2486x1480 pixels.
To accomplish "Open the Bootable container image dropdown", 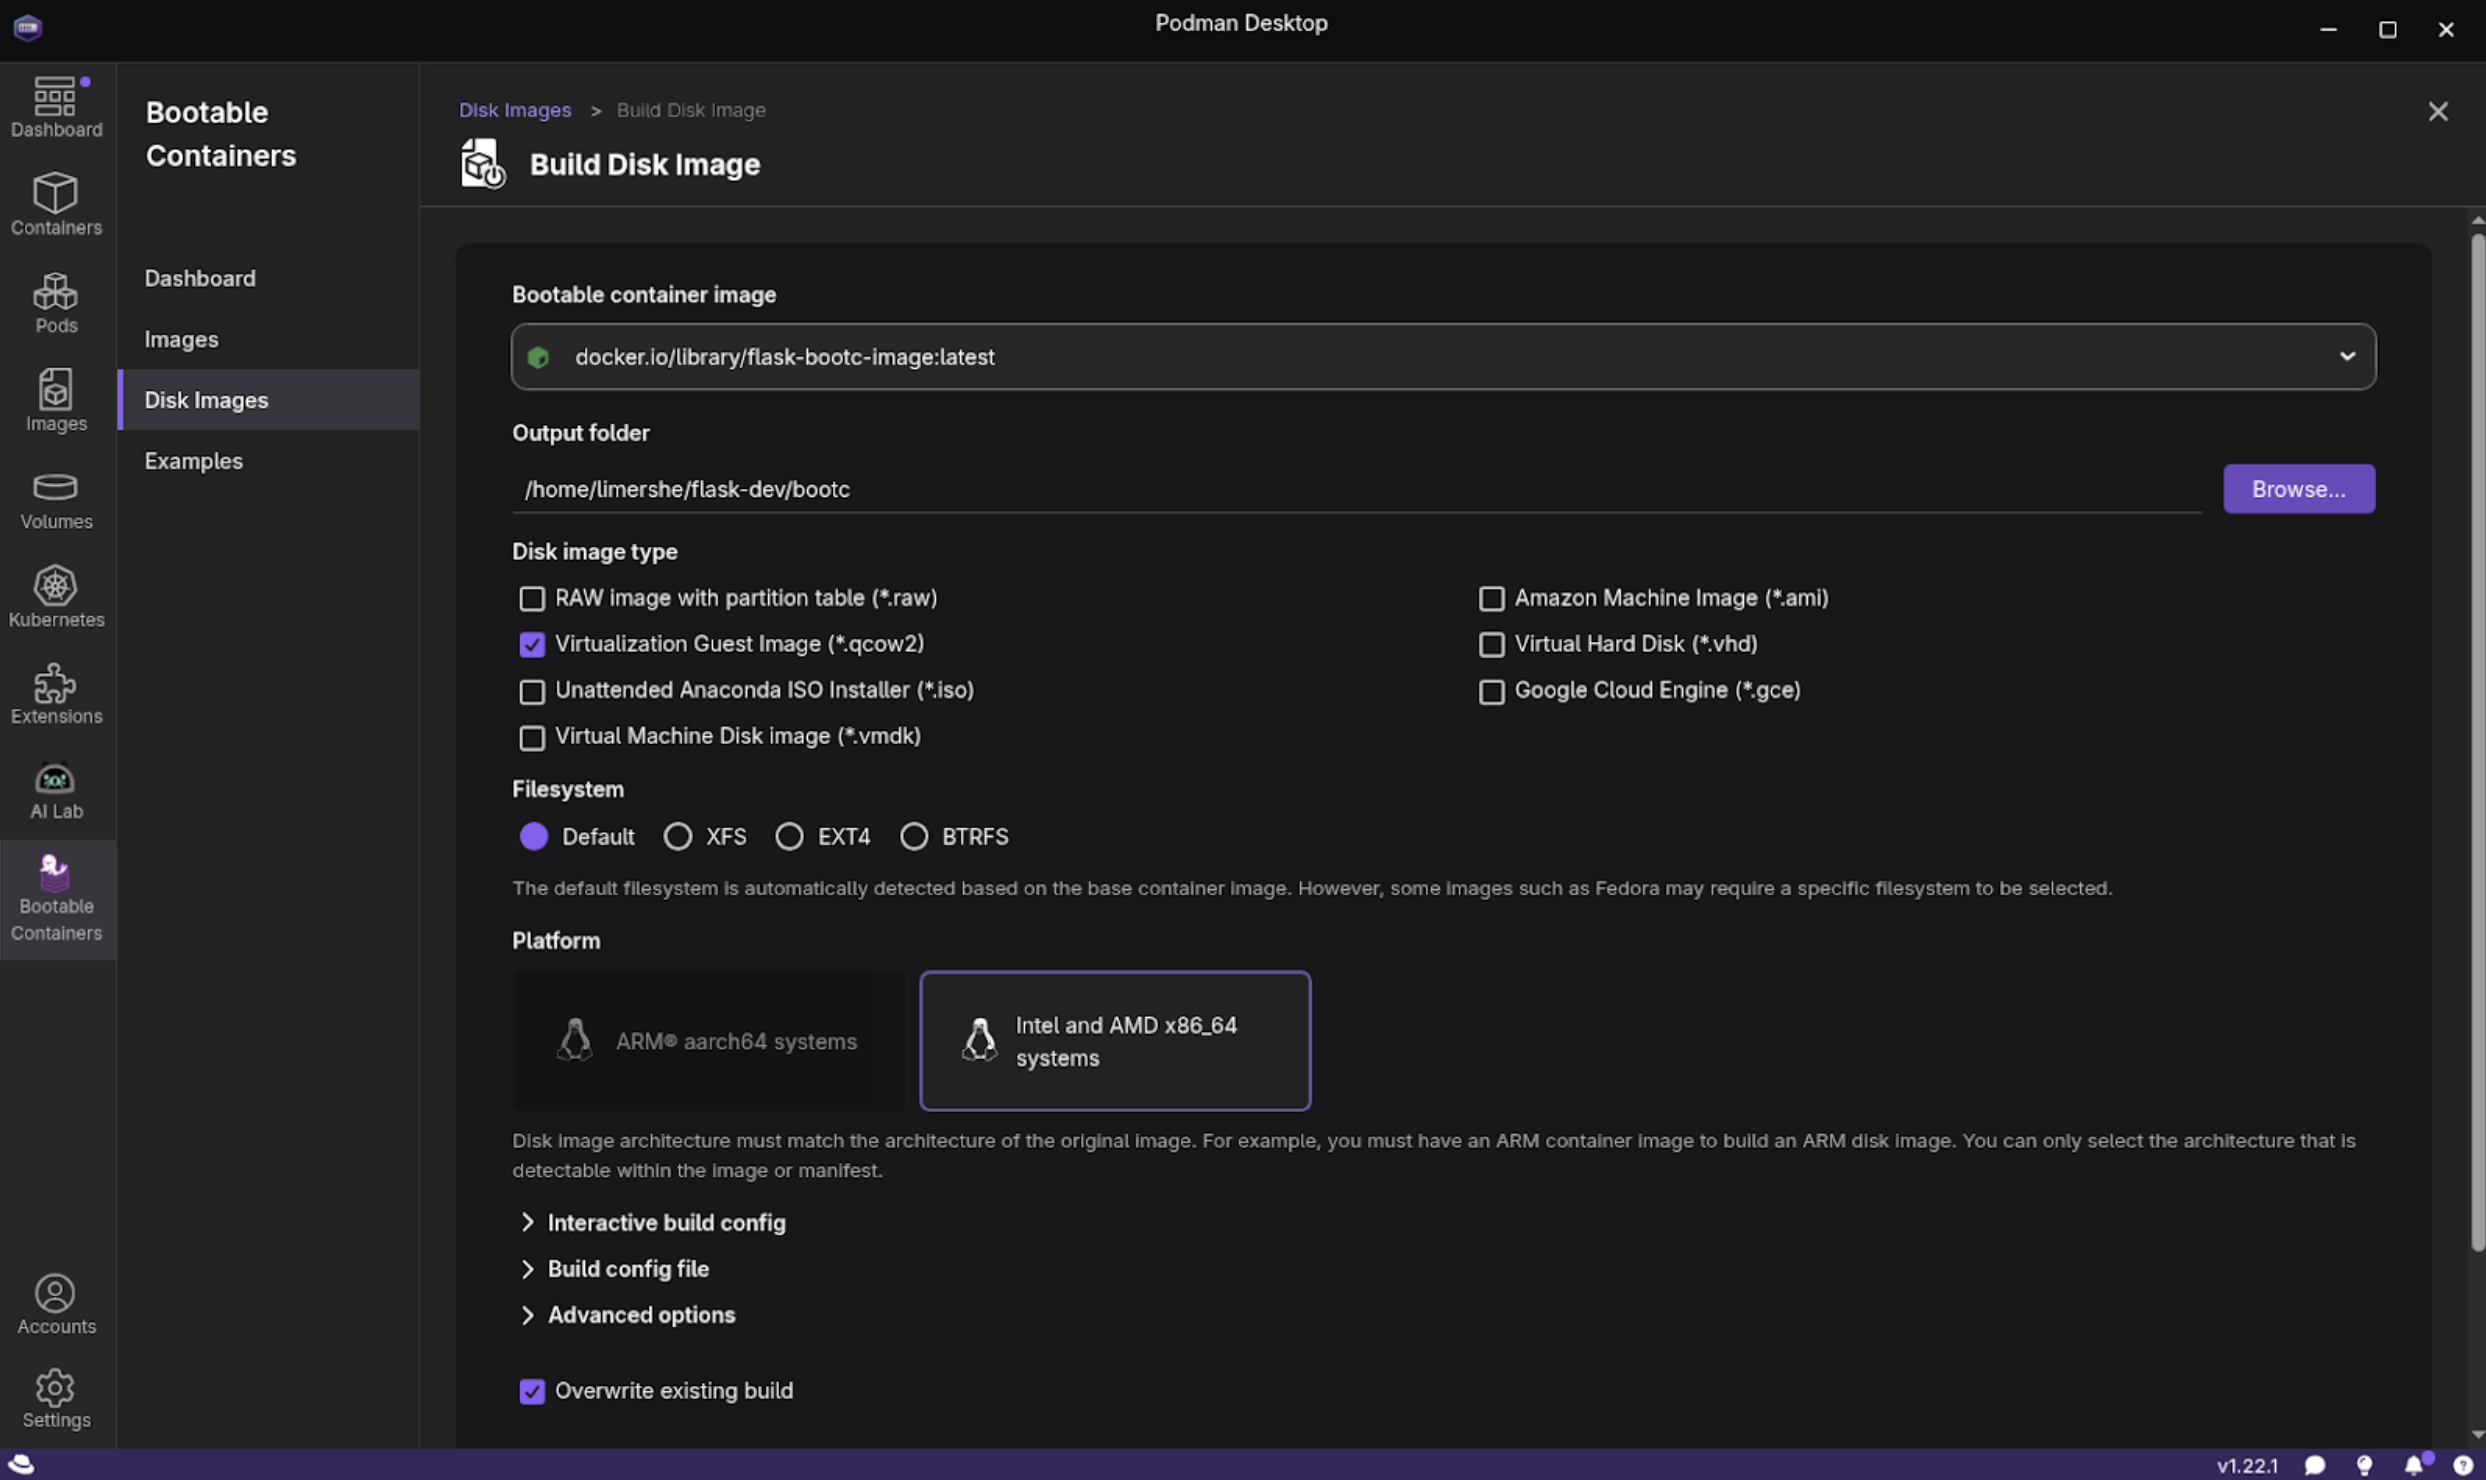I will point(1442,357).
